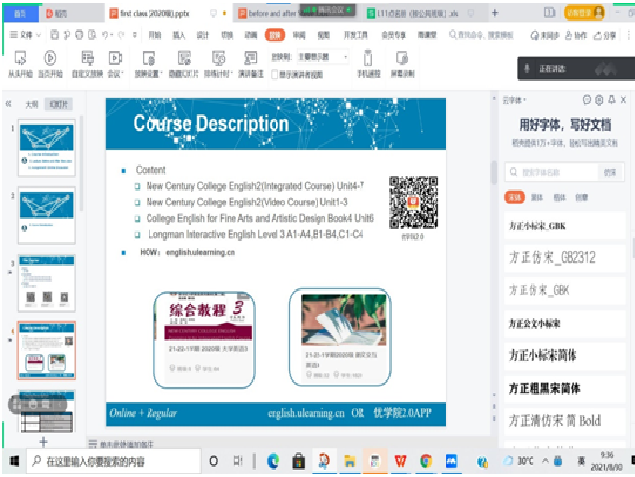The height and width of the screenshot is (477, 635).
Task: Expand Slide Show Settings dropdown arrow
Action: tap(162, 74)
